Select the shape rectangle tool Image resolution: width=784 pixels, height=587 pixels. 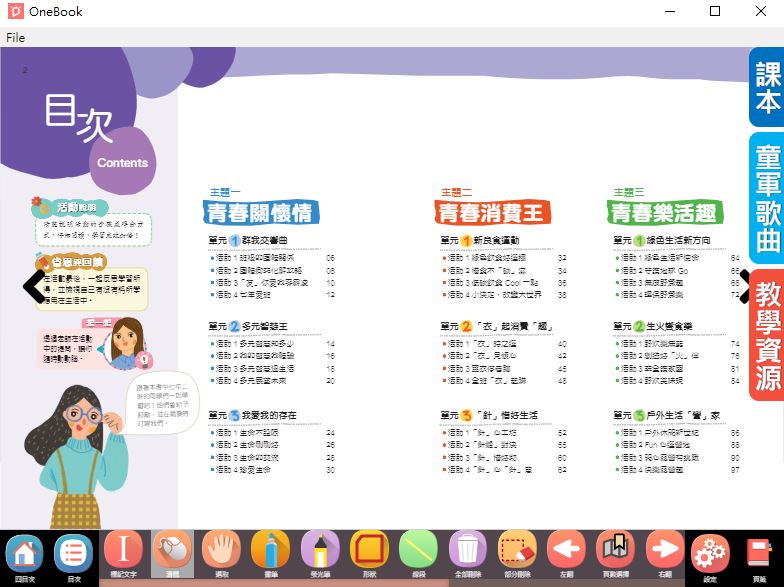tap(369, 549)
